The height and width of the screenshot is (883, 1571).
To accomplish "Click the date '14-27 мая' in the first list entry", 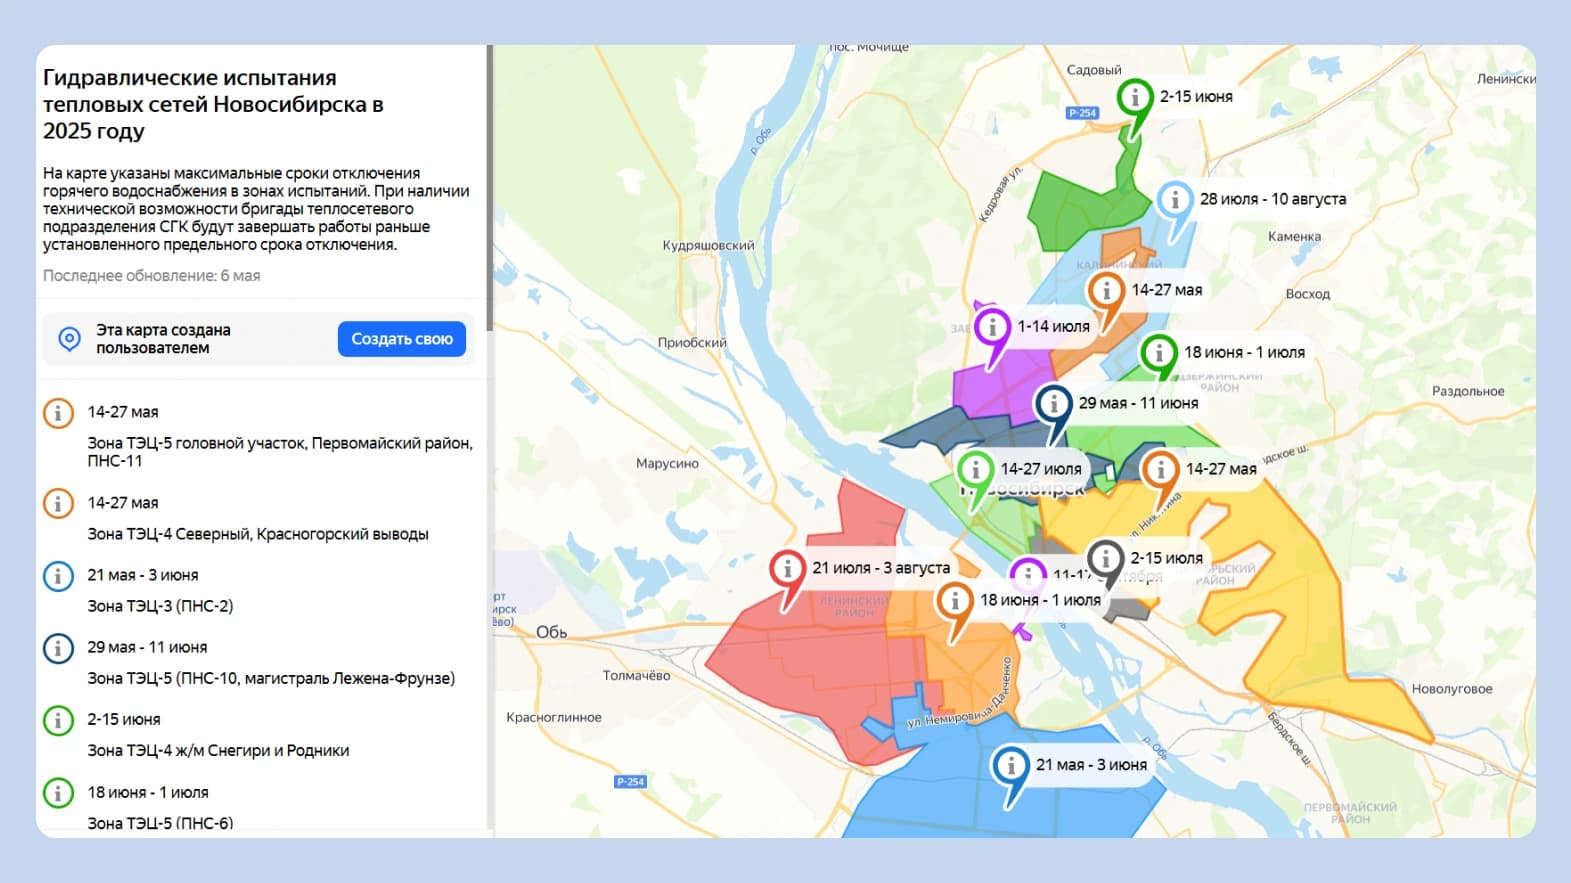I will click(x=123, y=412).
